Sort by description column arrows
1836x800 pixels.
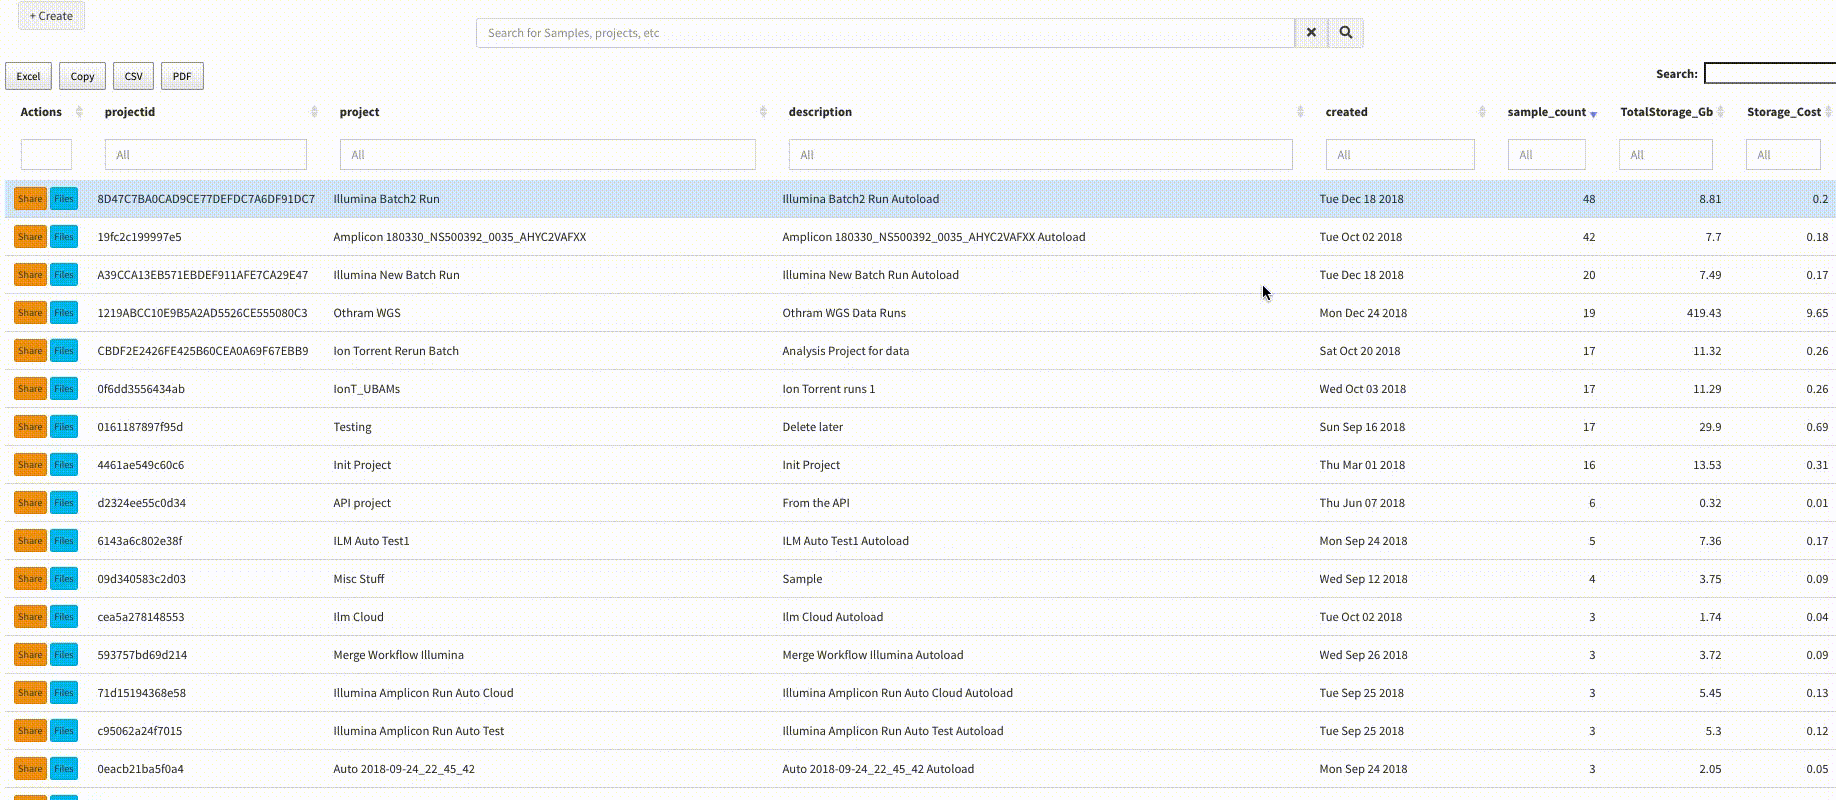tap(1300, 112)
